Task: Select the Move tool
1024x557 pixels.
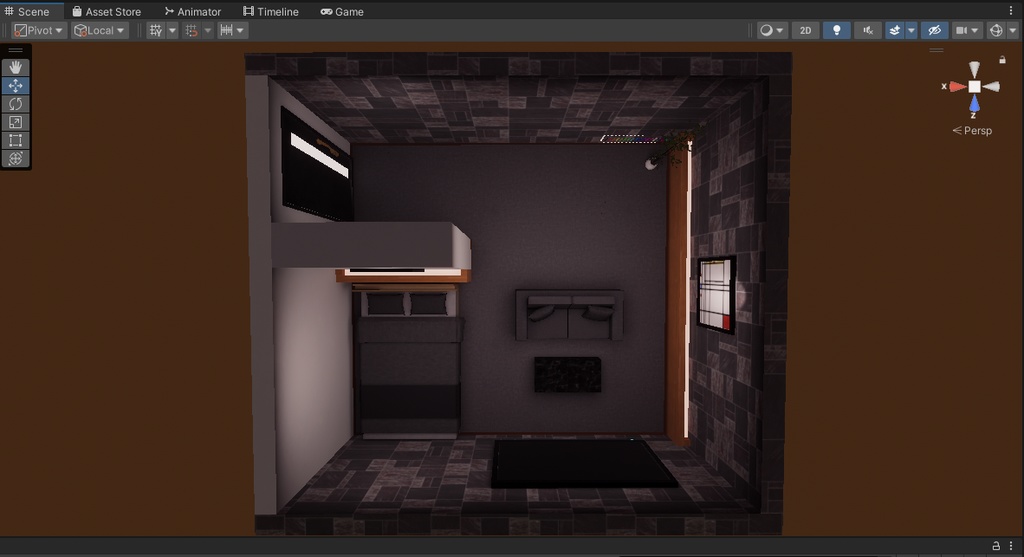Action: tap(16, 86)
